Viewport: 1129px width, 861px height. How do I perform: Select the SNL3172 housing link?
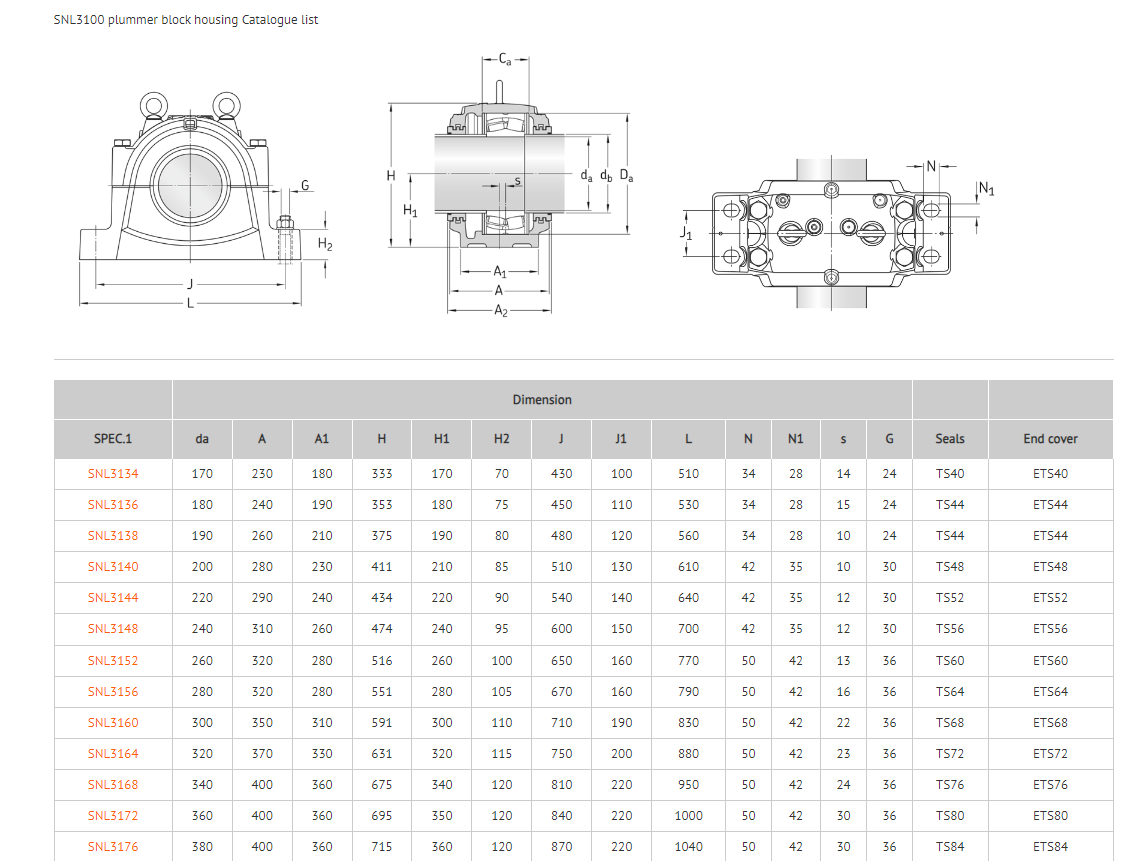click(113, 816)
